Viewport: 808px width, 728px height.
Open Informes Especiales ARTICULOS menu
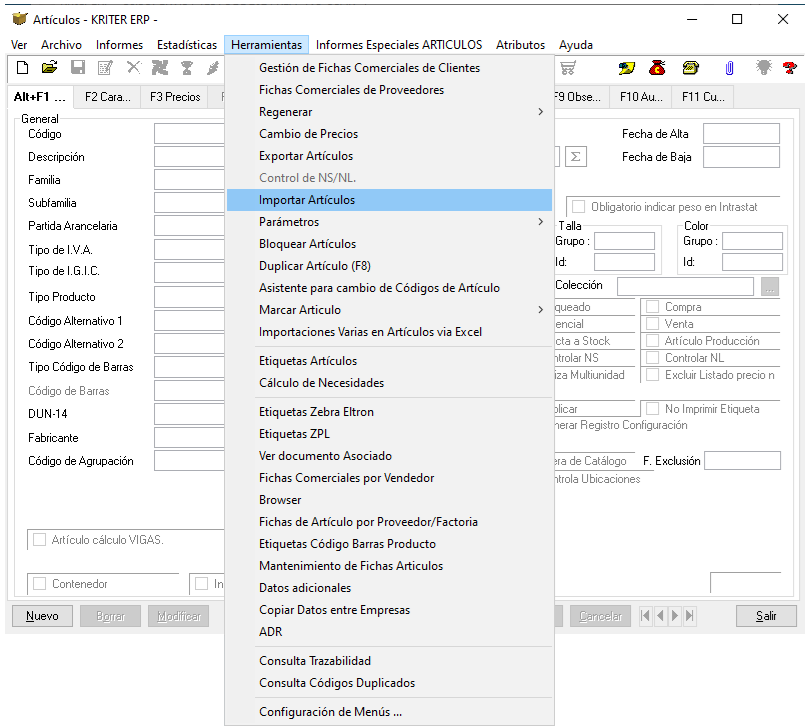(399, 45)
